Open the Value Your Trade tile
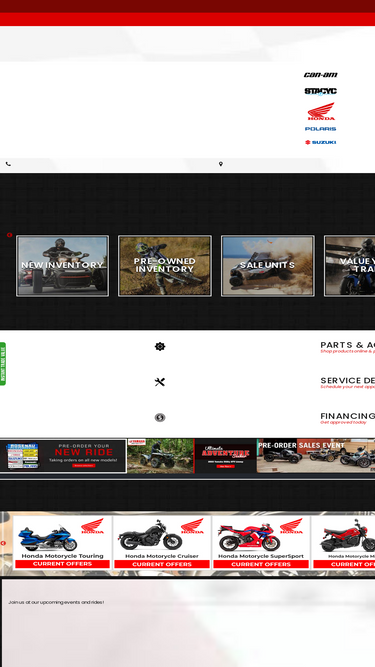Viewport: 375px width, 667px height. tap(349, 266)
